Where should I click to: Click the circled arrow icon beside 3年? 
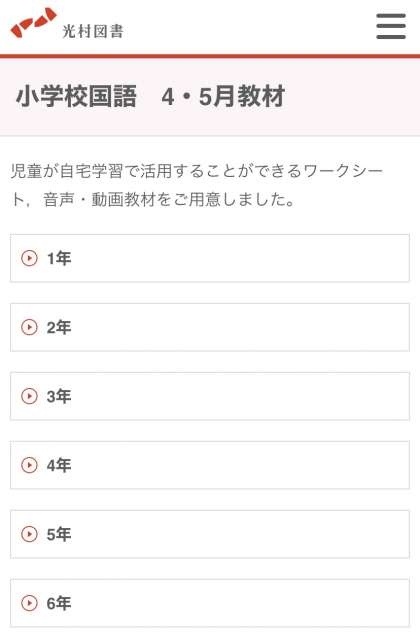tap(29, 396)
